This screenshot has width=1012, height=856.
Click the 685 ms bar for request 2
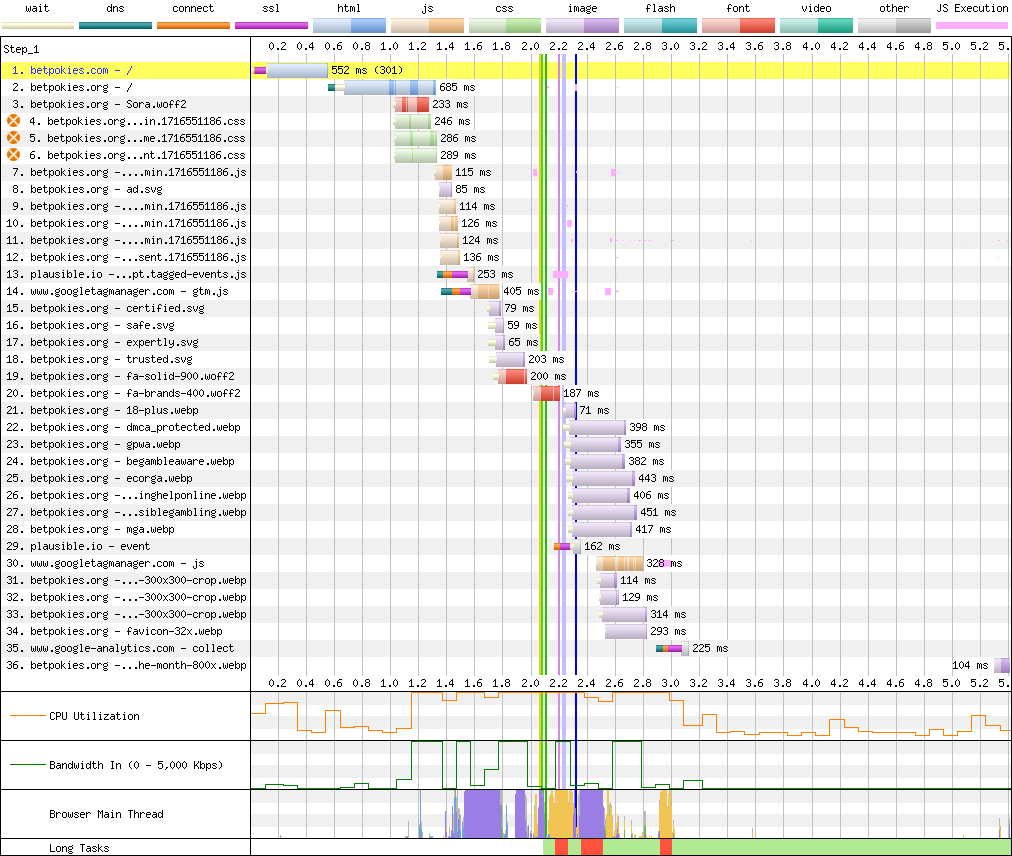point(382,87)
